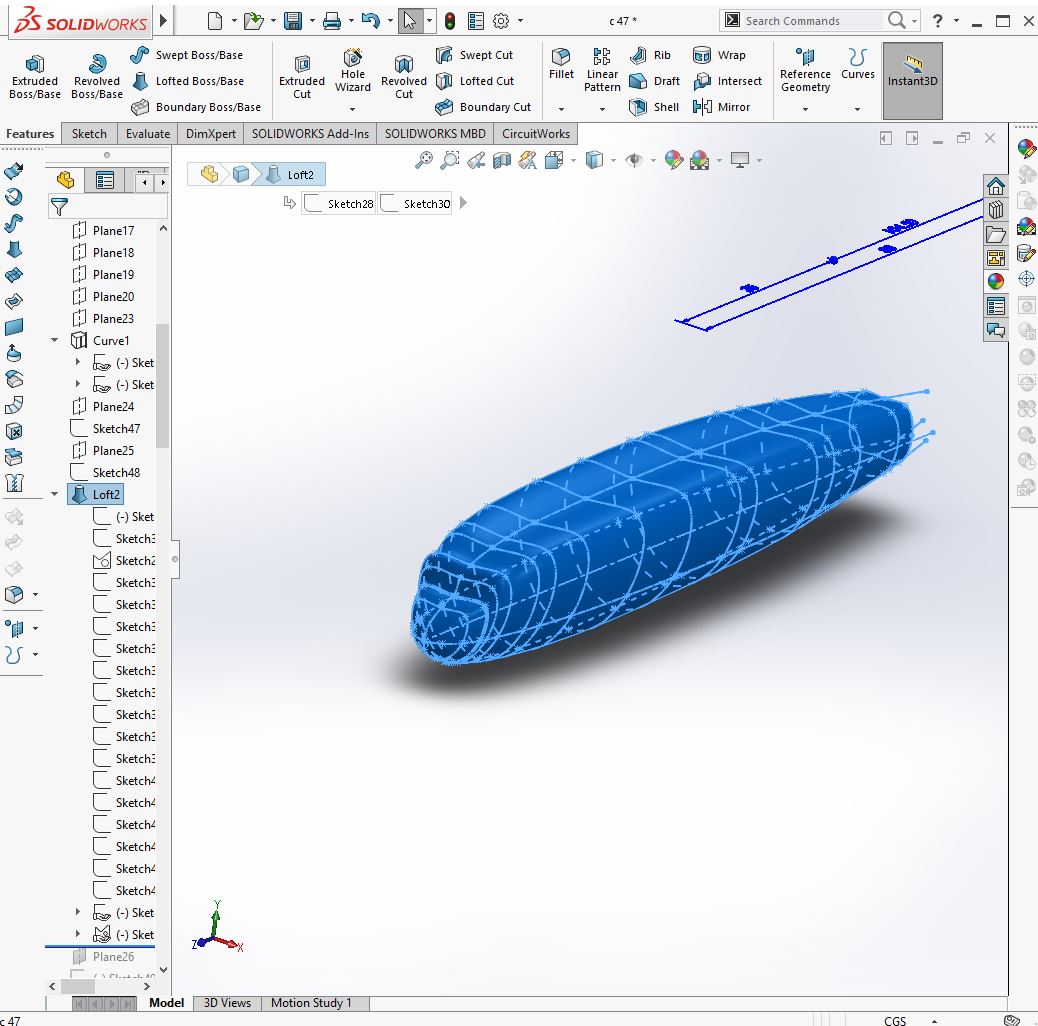Switch to the 3D Views tab
This screenshot has width=1038, height=1026.
tap(227, 1003)
